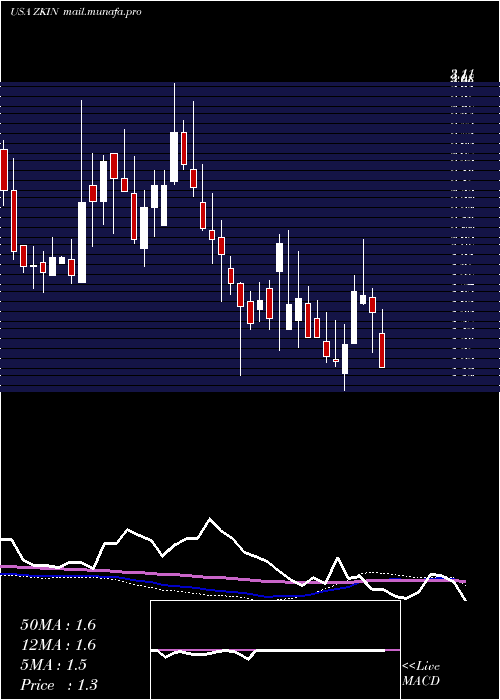
Task: Click inside the MACD inset chart box
Action: pos(275,650)
